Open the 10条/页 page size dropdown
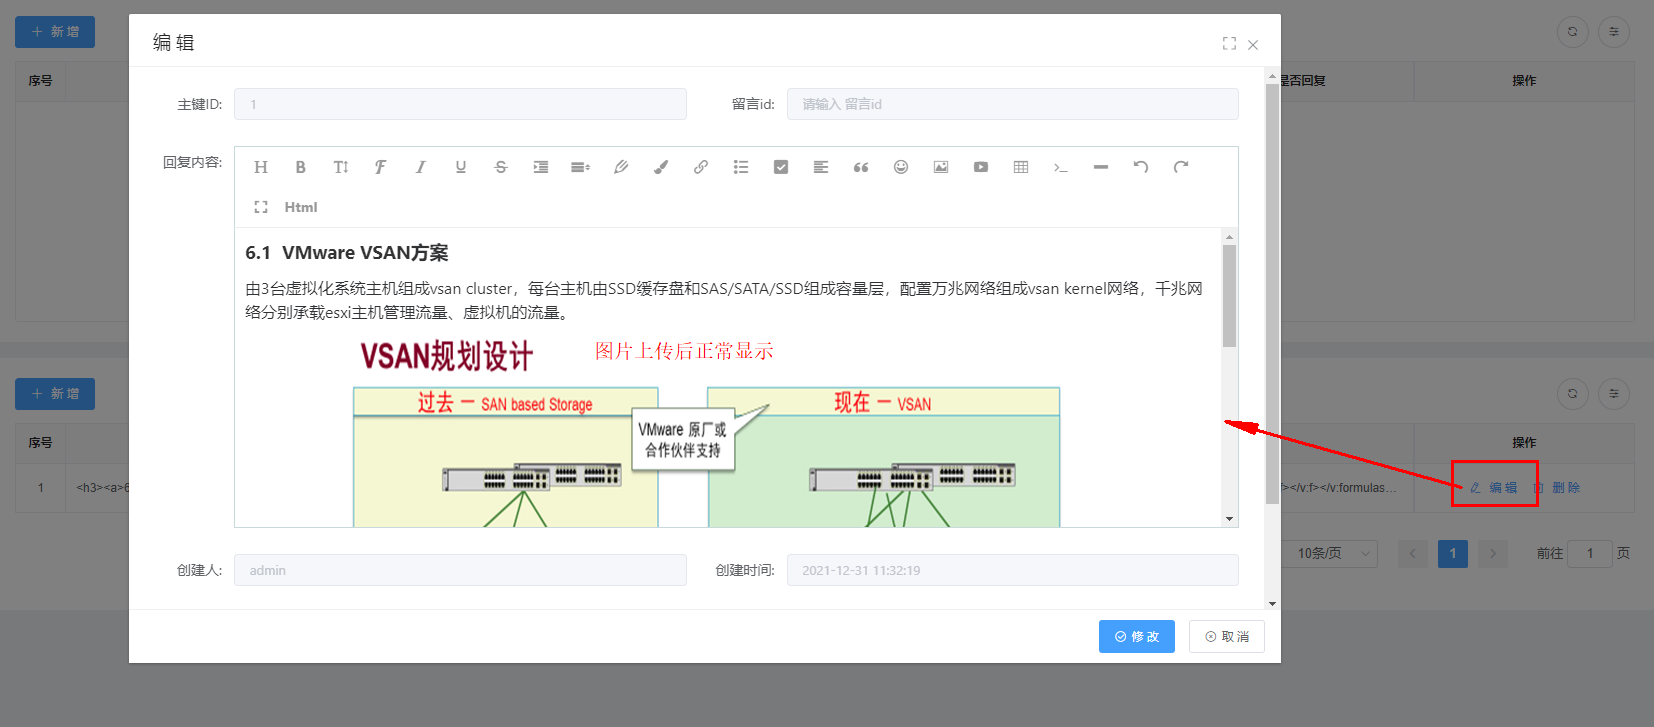 [1330, 553]
